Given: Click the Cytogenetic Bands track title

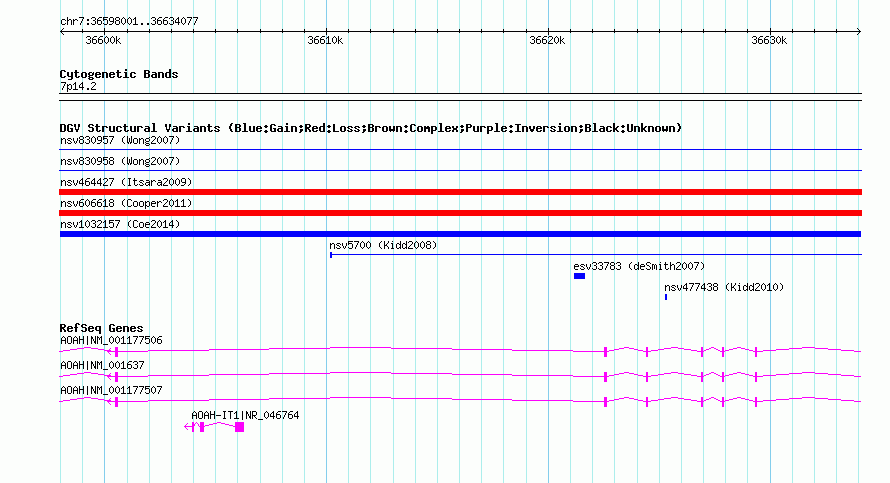Looking at the screenshot, I should pyautogui.click(x=119, y=74).
